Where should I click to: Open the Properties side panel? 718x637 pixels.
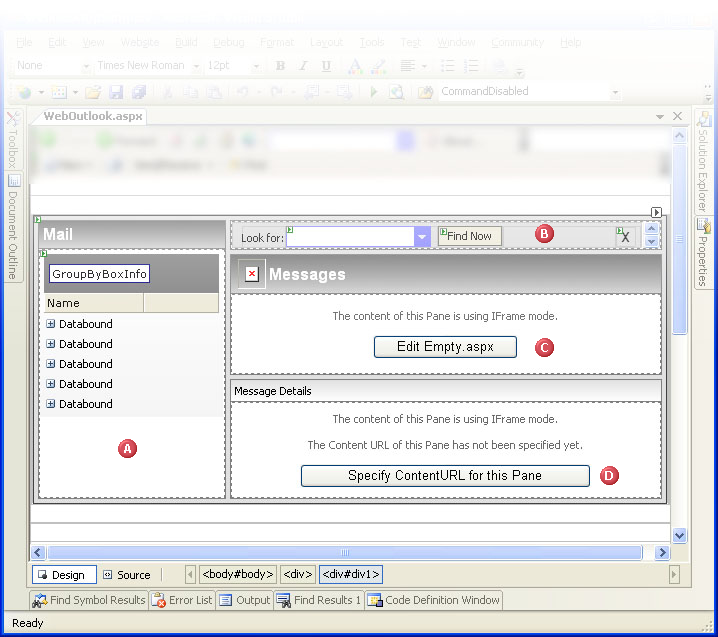703,252
